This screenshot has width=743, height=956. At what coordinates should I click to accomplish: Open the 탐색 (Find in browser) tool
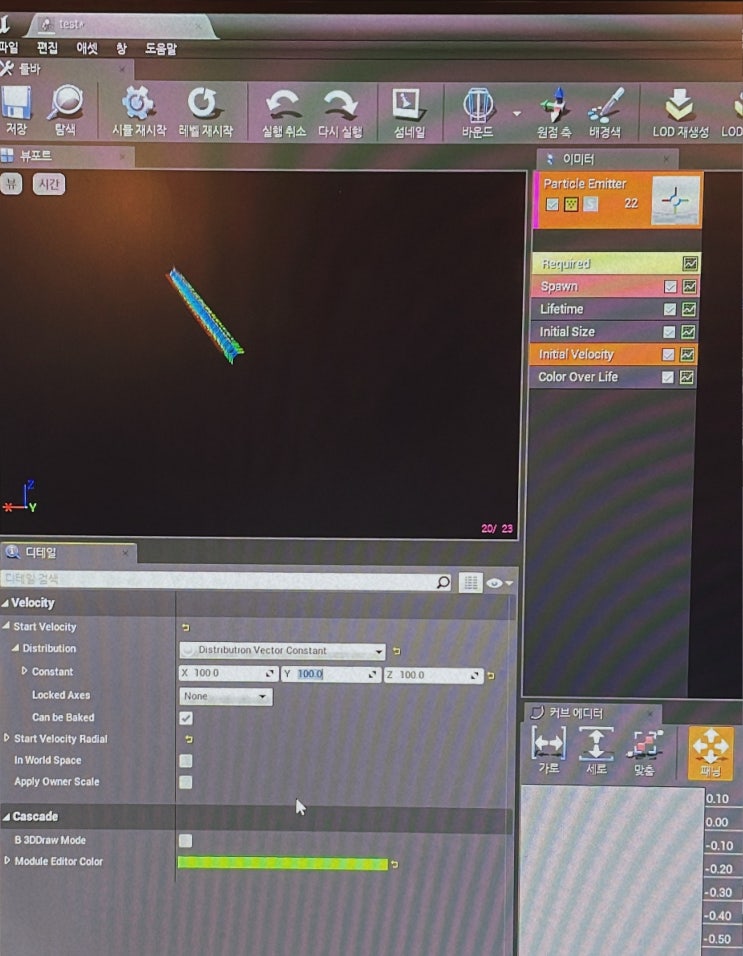click(65, 102)
